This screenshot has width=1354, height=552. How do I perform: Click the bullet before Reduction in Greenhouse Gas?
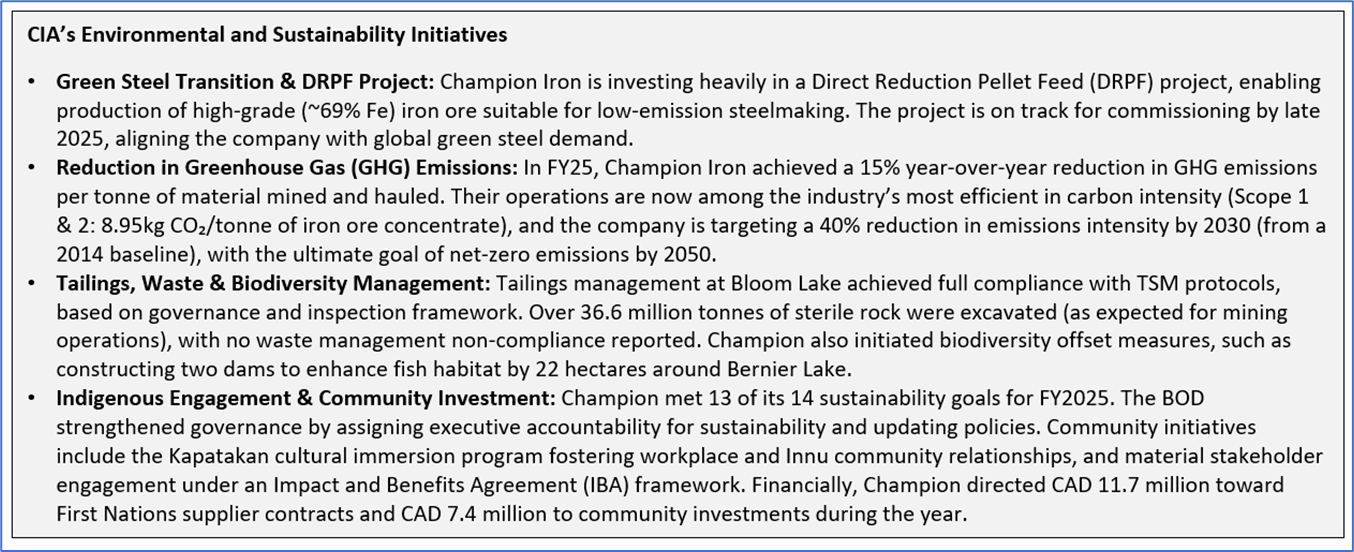tap(31, 168)
